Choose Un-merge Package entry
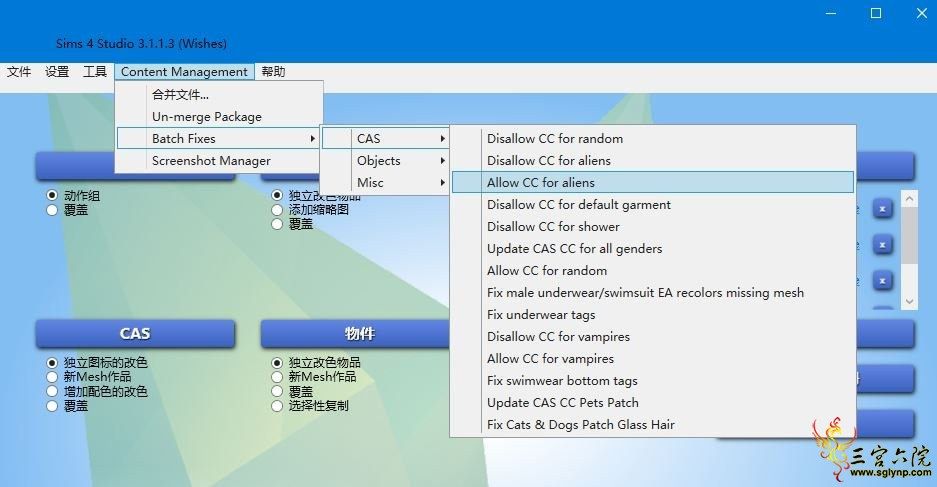The image size is (937, 487). pos(219,117)
